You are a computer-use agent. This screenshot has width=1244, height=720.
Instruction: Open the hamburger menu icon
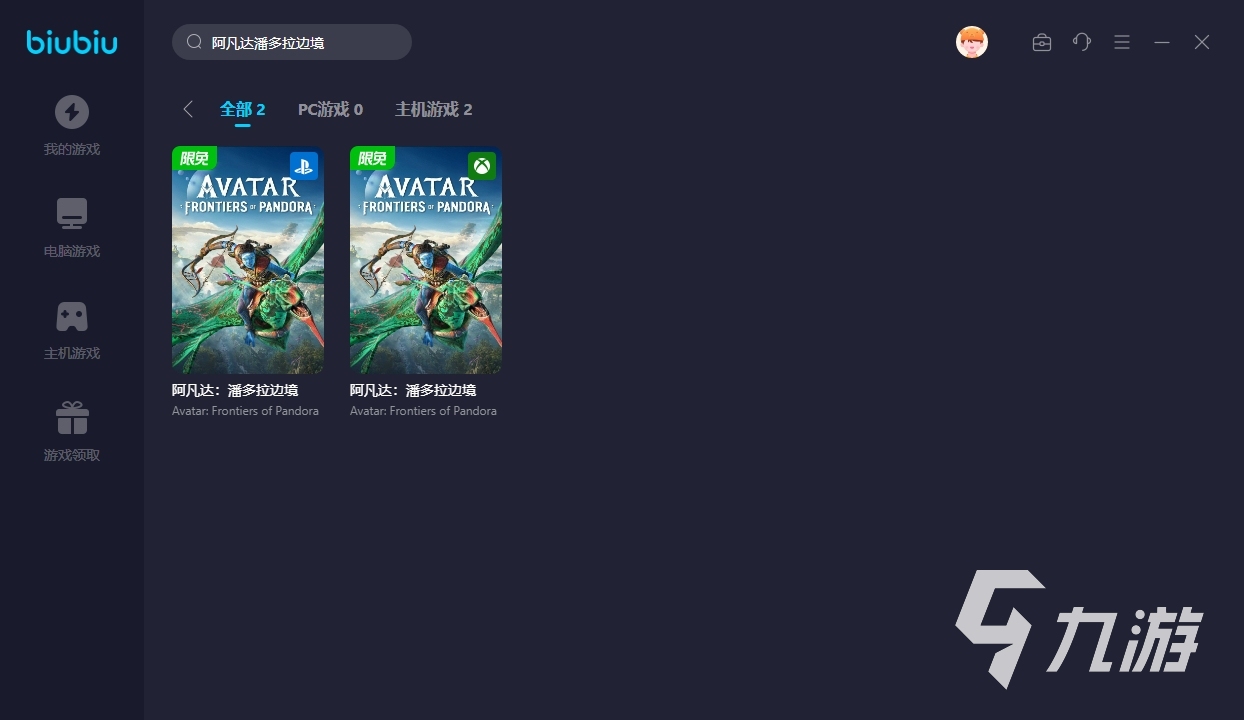point(1122,42)
